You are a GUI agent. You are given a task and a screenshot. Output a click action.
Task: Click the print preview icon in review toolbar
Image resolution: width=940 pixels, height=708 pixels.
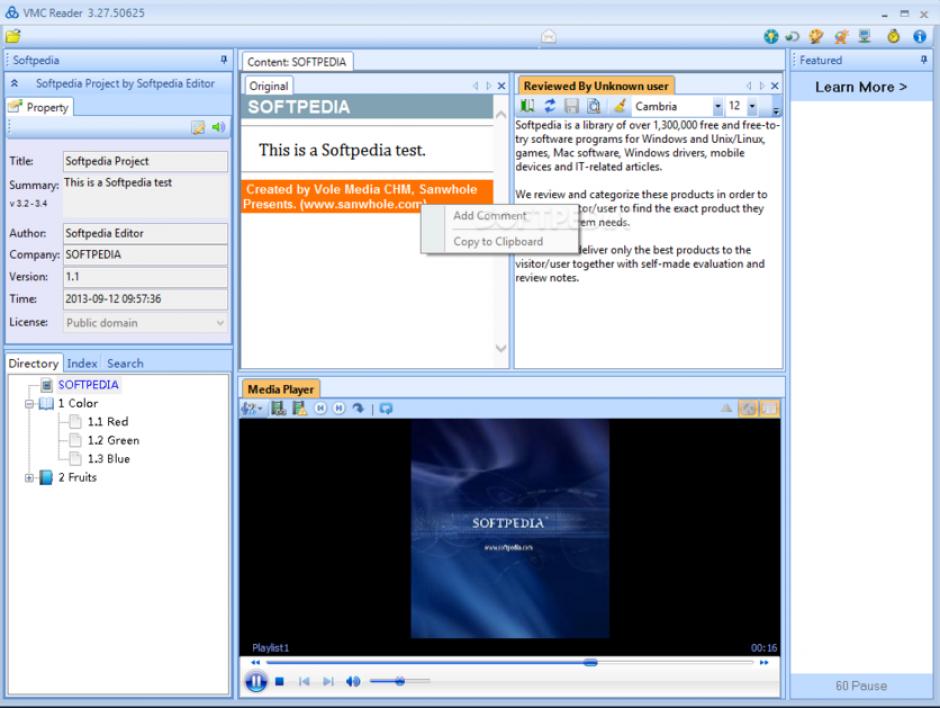point(593,106)
